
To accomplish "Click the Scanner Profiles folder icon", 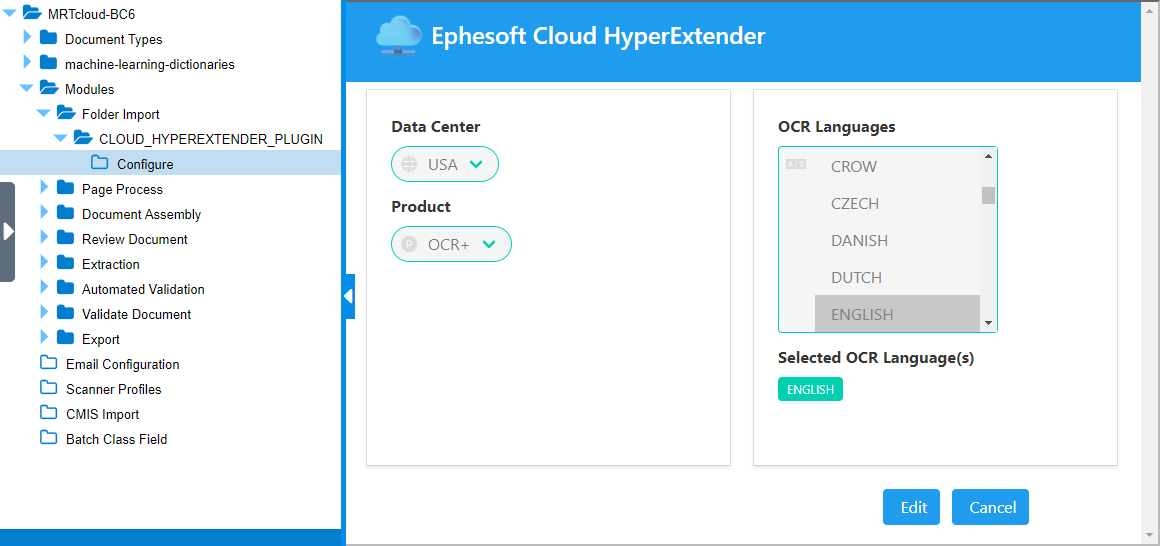I will 49,388.
